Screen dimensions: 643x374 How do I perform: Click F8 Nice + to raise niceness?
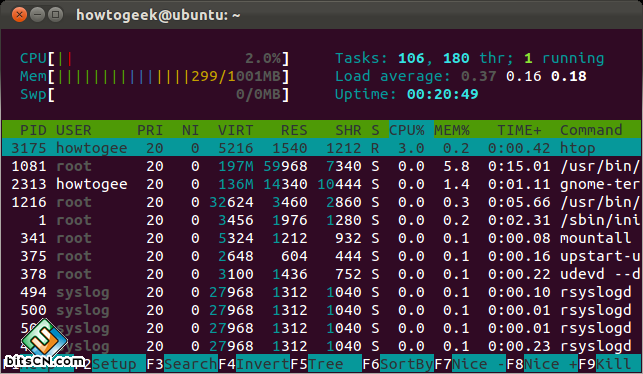coord(542,364)
